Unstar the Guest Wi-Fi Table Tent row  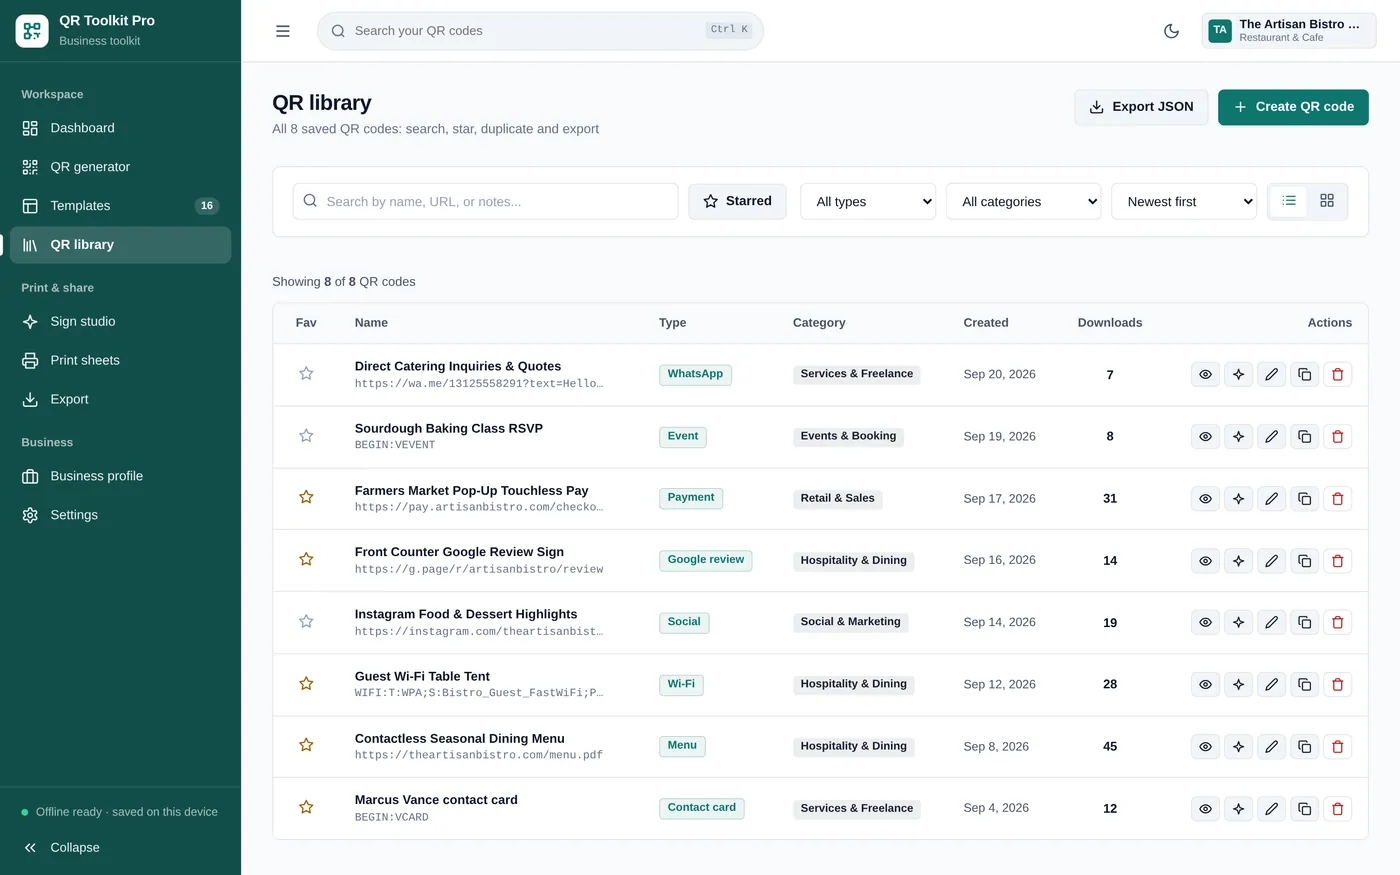(306, 684)
